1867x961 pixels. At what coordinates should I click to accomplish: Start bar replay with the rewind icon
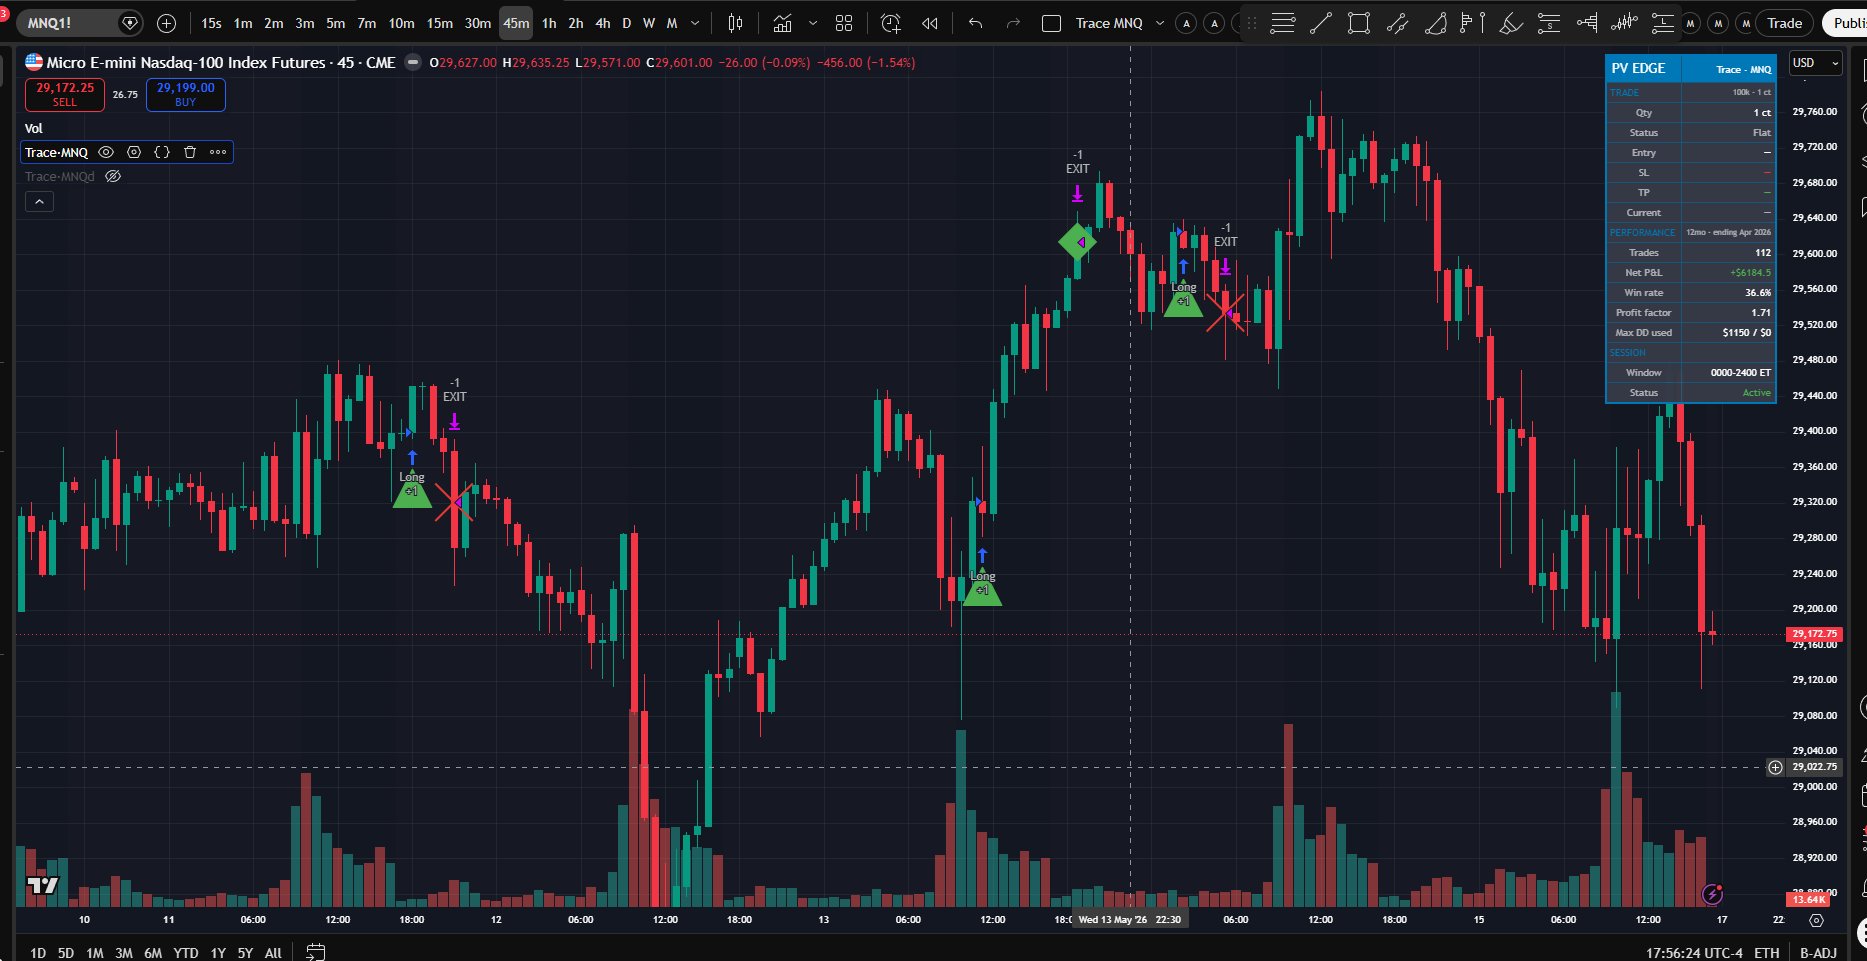click(930, 23)
